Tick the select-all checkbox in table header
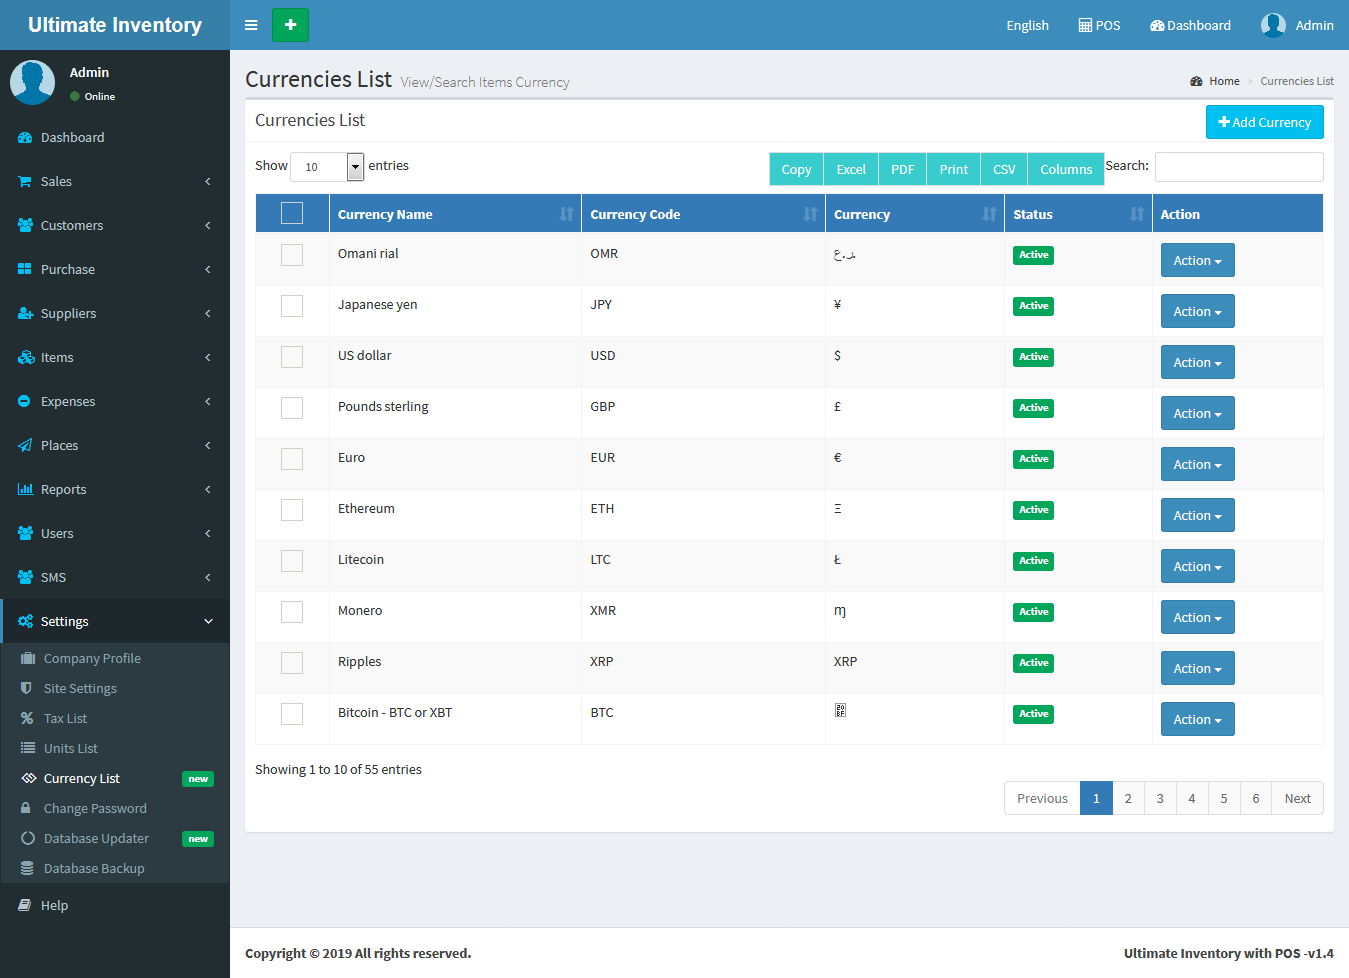Image resolution: width=1349 pixels, height=978 pixels. 292,213
